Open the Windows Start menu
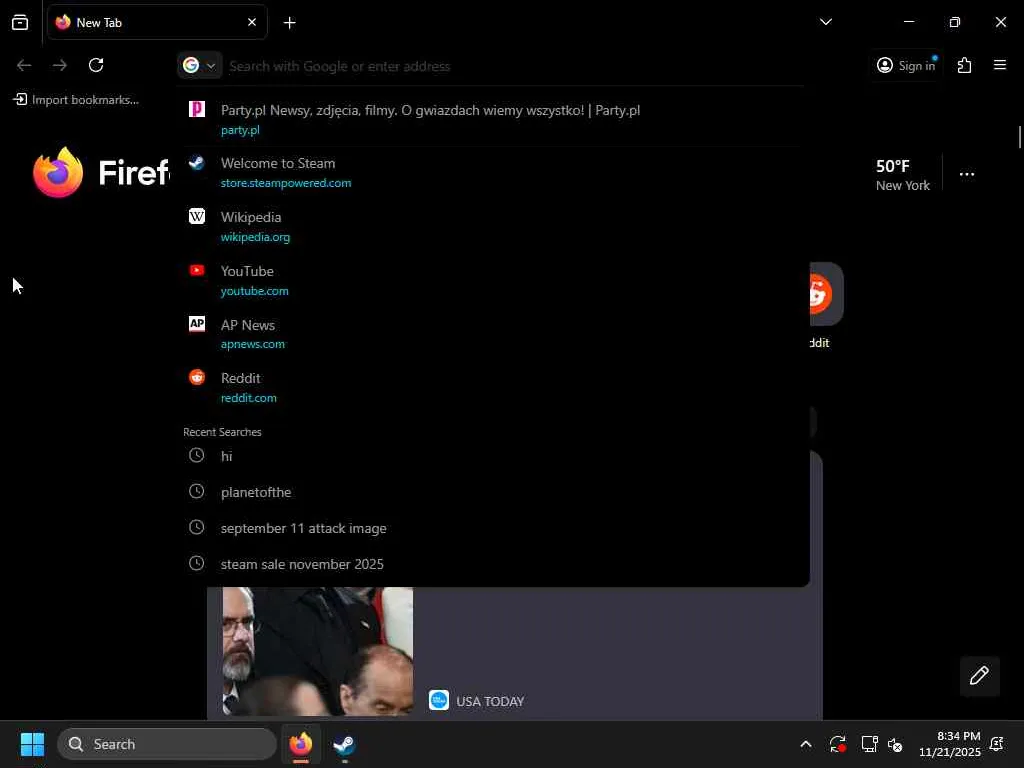Image resolution: width=1024 pixels, height=768 pixels. coord(33,744)
